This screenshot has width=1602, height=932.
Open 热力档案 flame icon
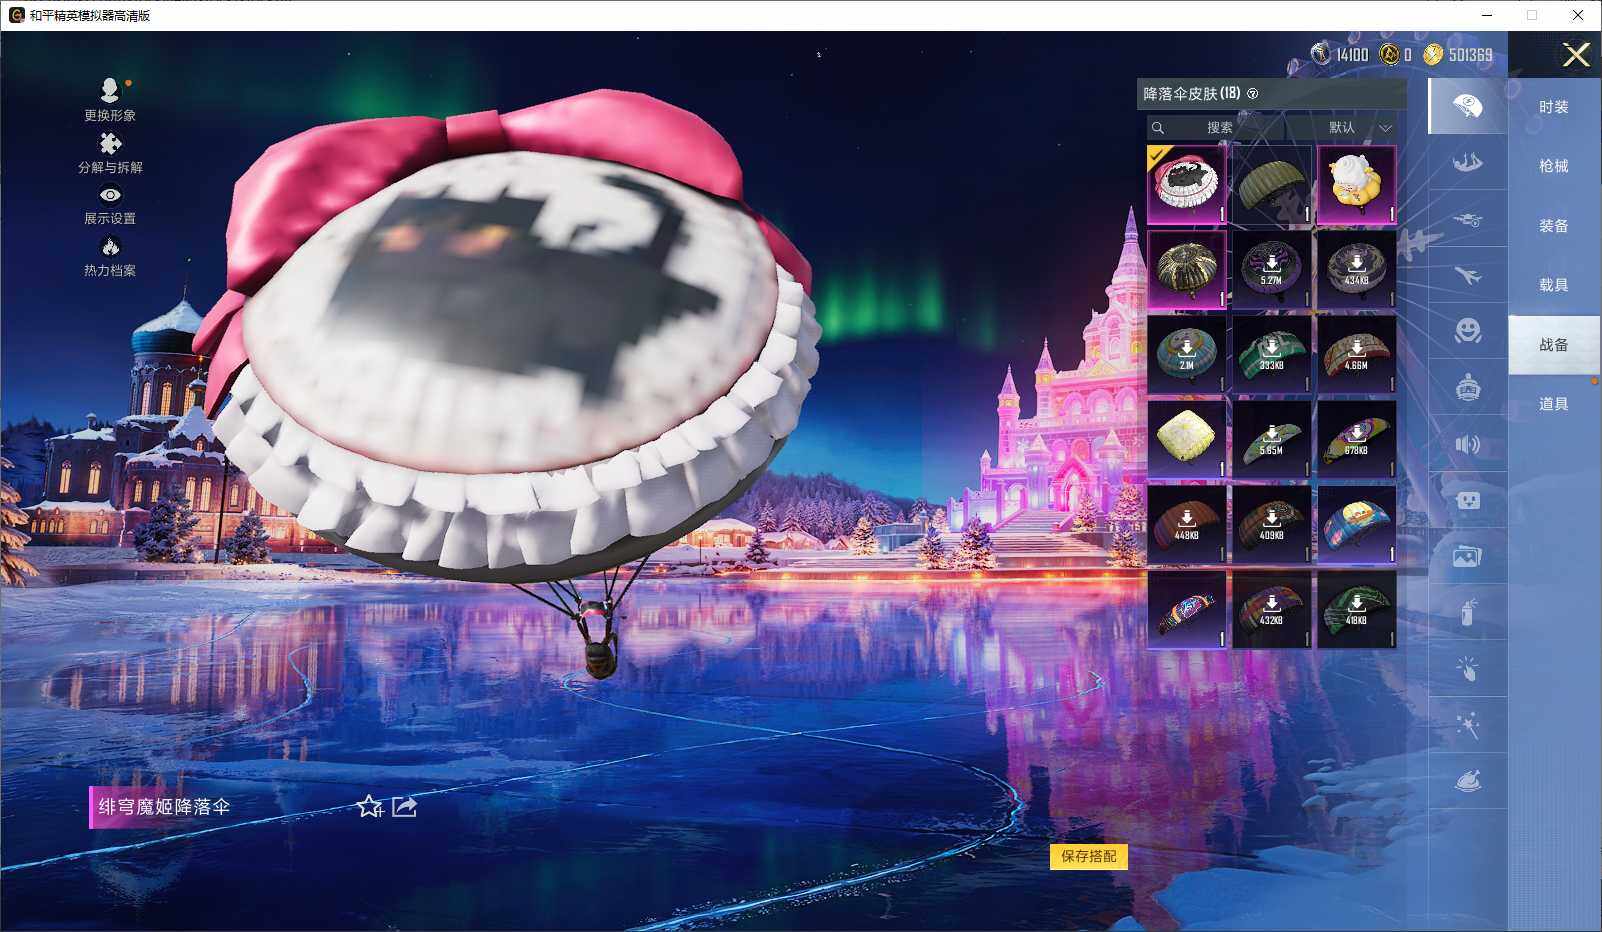click(110, 246)
